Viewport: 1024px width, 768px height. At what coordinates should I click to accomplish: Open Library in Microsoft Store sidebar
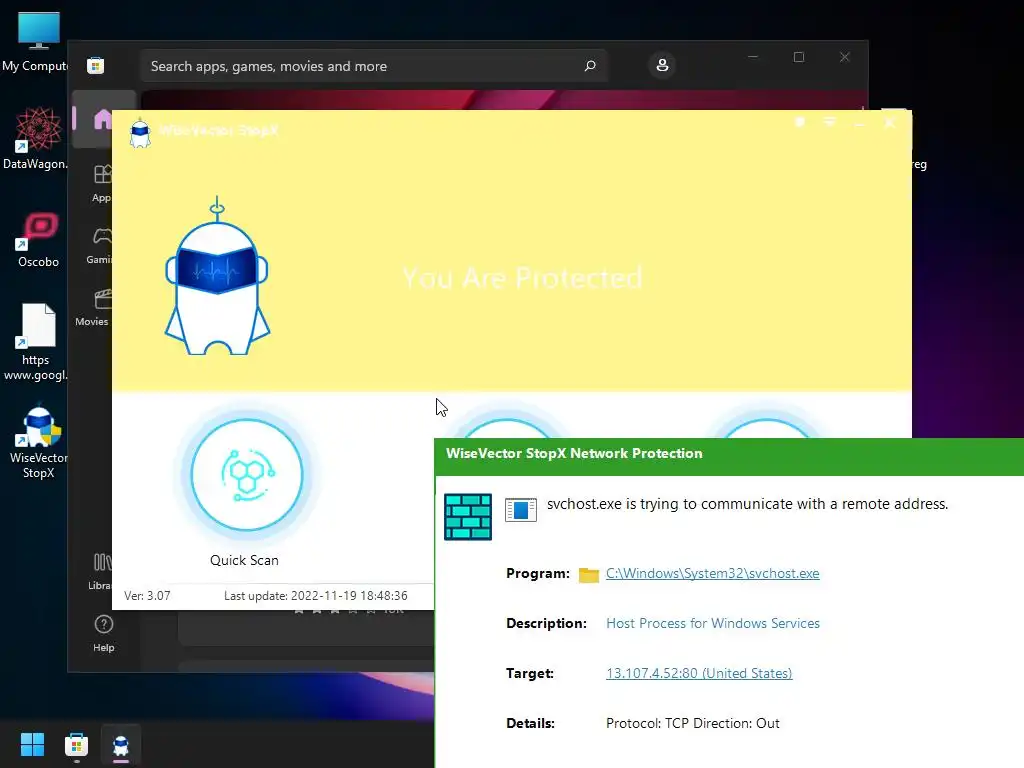pos(101,571)
